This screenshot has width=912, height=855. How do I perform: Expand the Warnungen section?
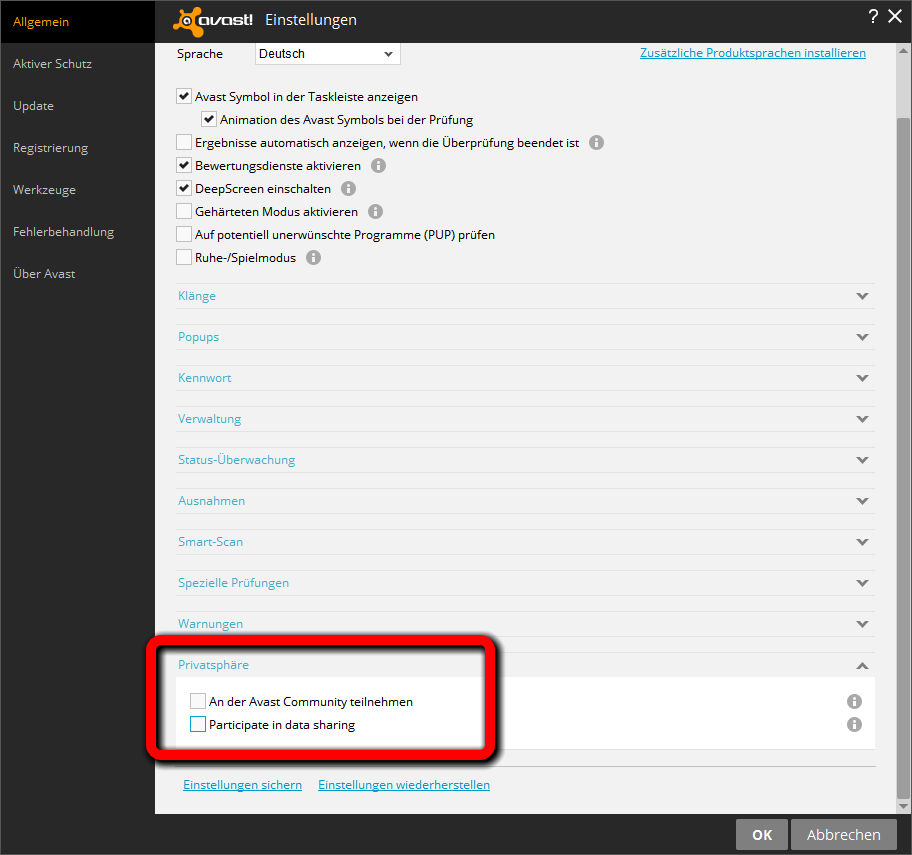point(525,624)
